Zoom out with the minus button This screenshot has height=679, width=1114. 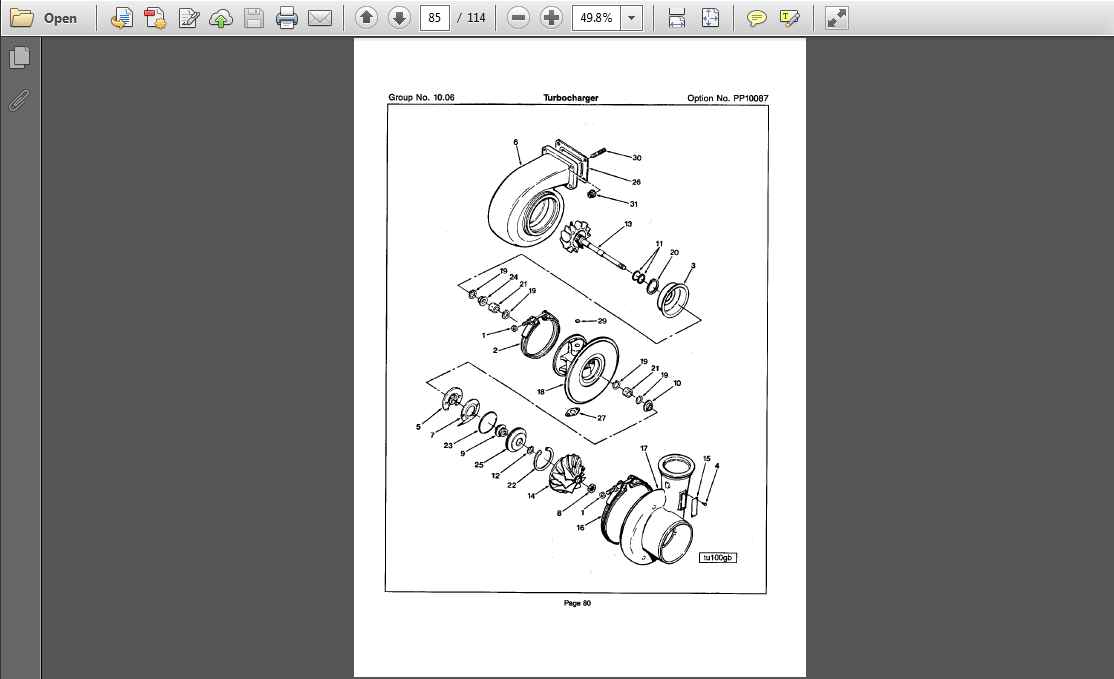click(519, 18)
